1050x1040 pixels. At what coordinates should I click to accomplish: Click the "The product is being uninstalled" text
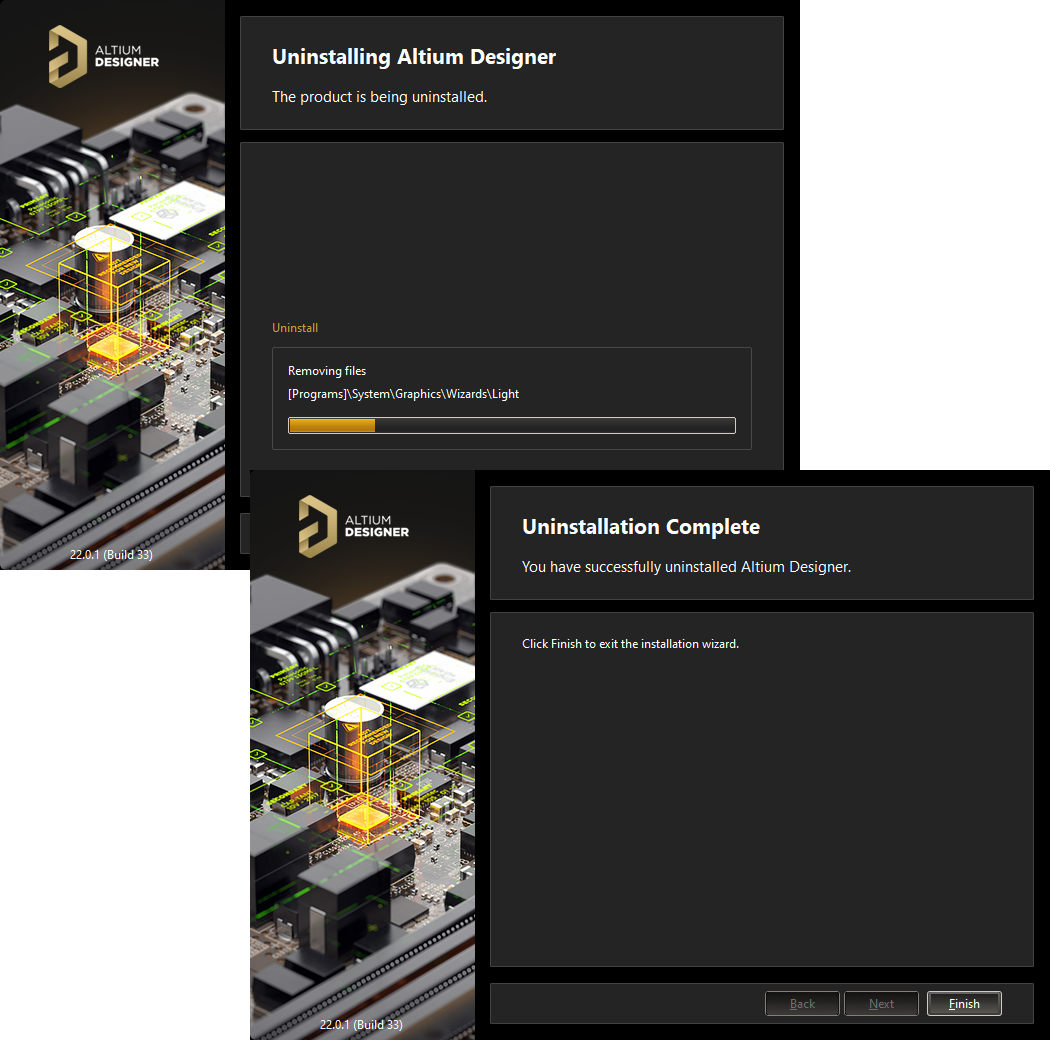380,97
